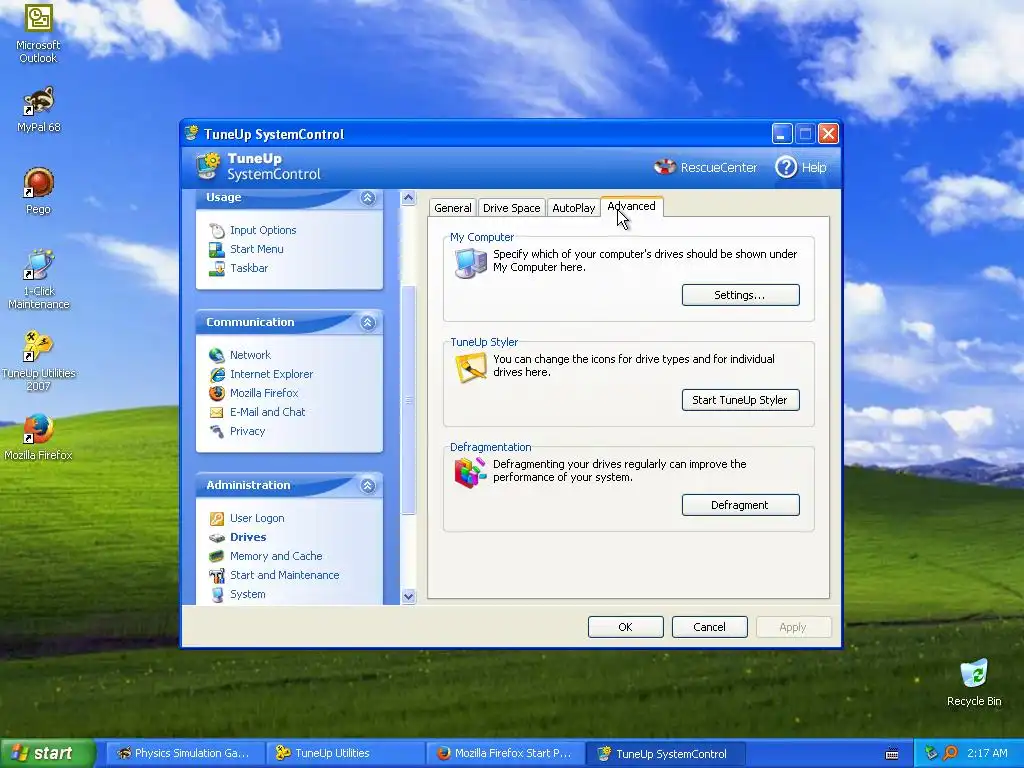Screen dimensions: 1024x768
Task: Collapse the Communication panel chevron
Action: pos(368,322)
